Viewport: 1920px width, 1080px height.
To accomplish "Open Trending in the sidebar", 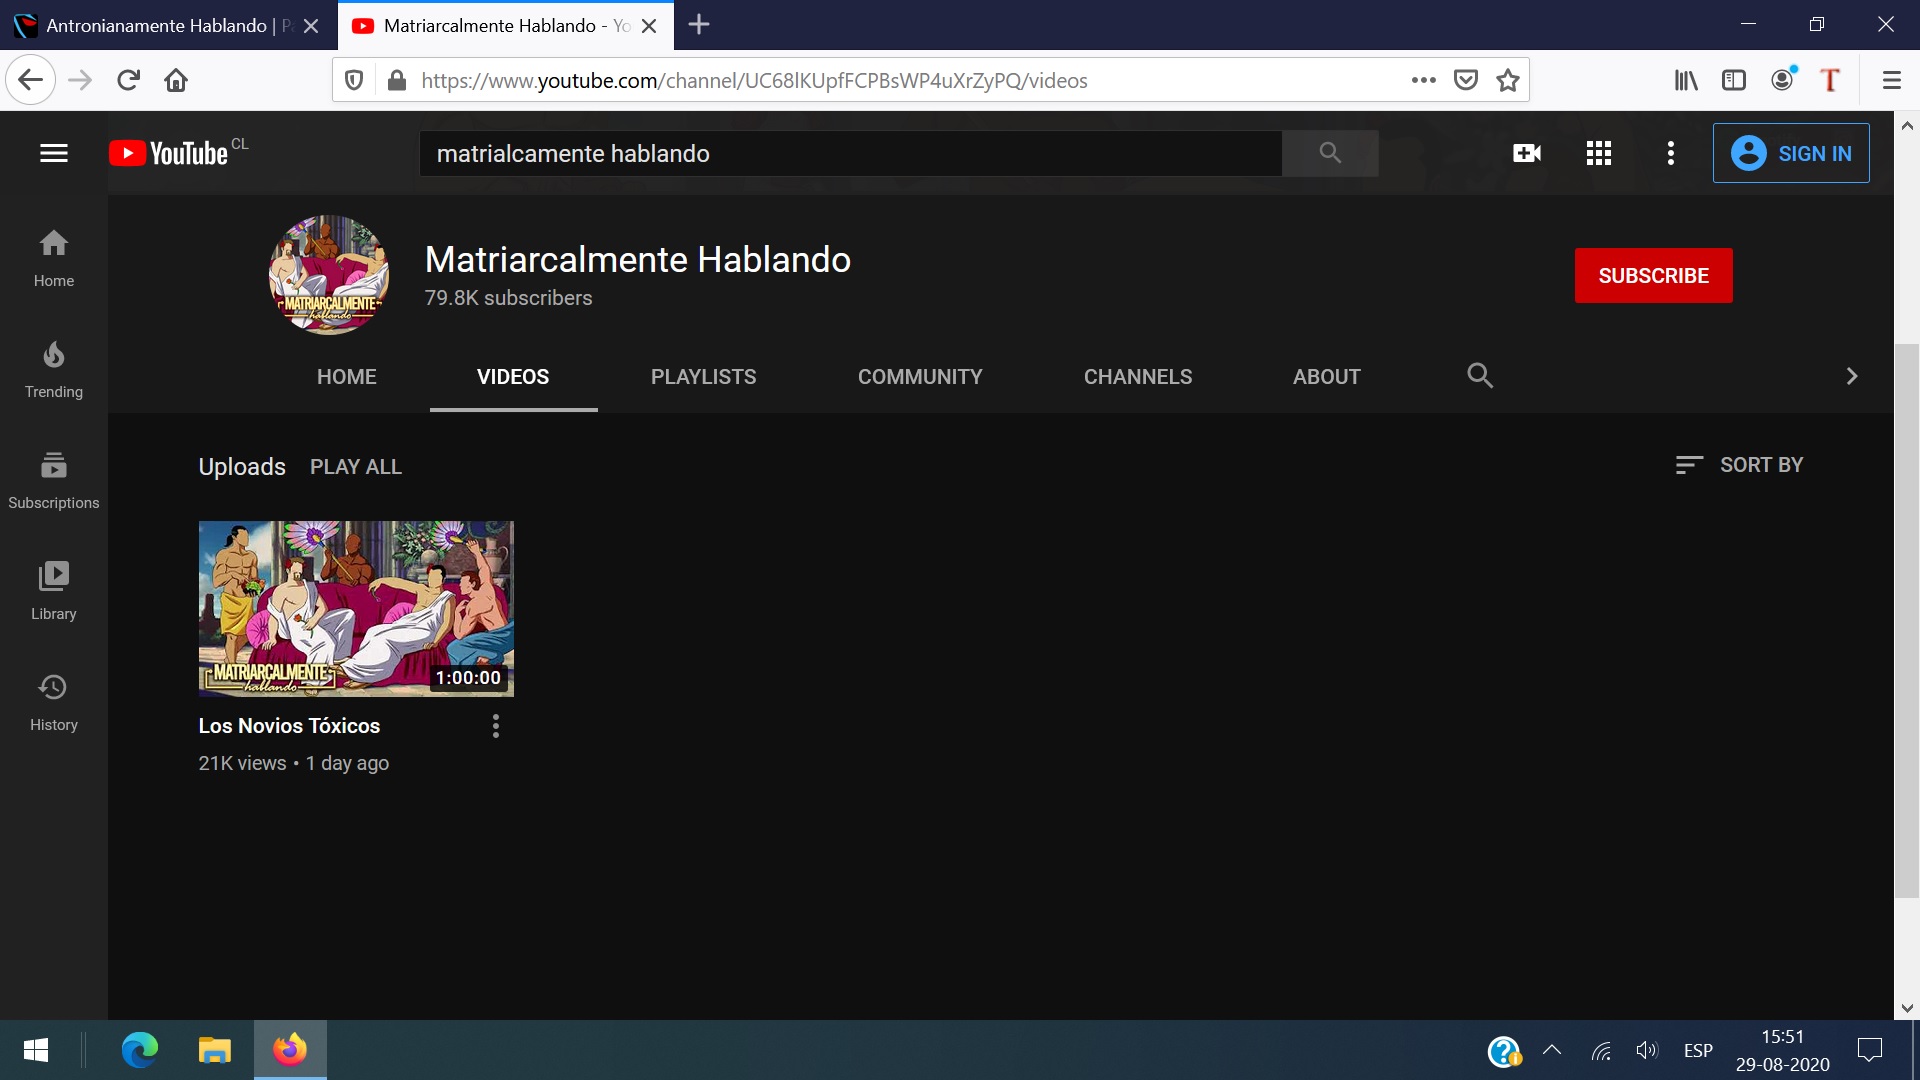I will click(54, 369).
